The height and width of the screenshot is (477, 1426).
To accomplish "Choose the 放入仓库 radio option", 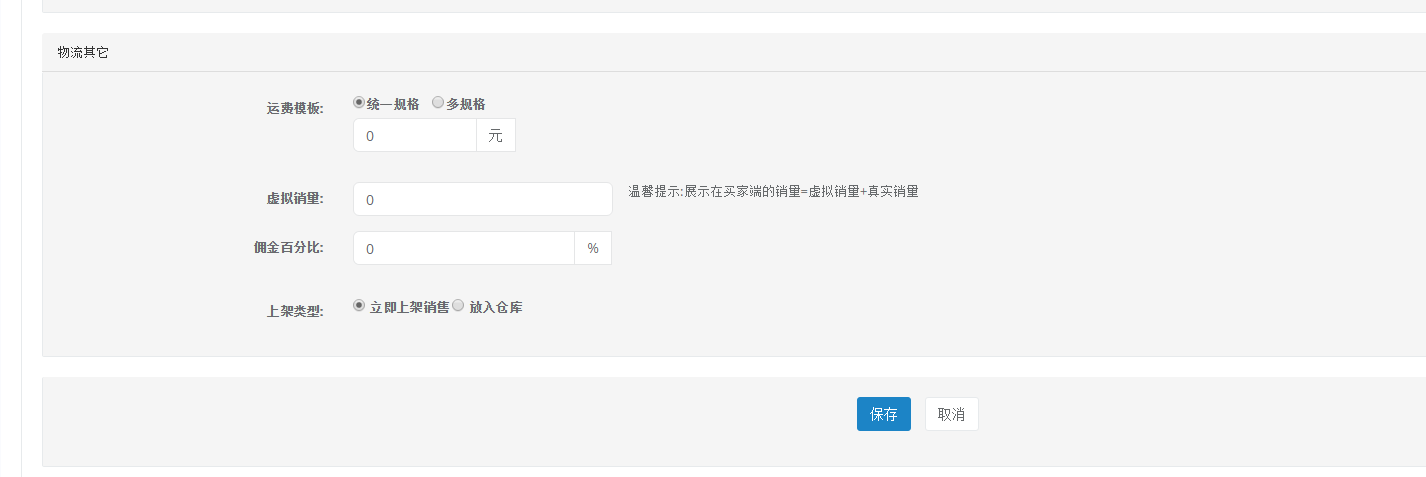I will tap(458, 306).
